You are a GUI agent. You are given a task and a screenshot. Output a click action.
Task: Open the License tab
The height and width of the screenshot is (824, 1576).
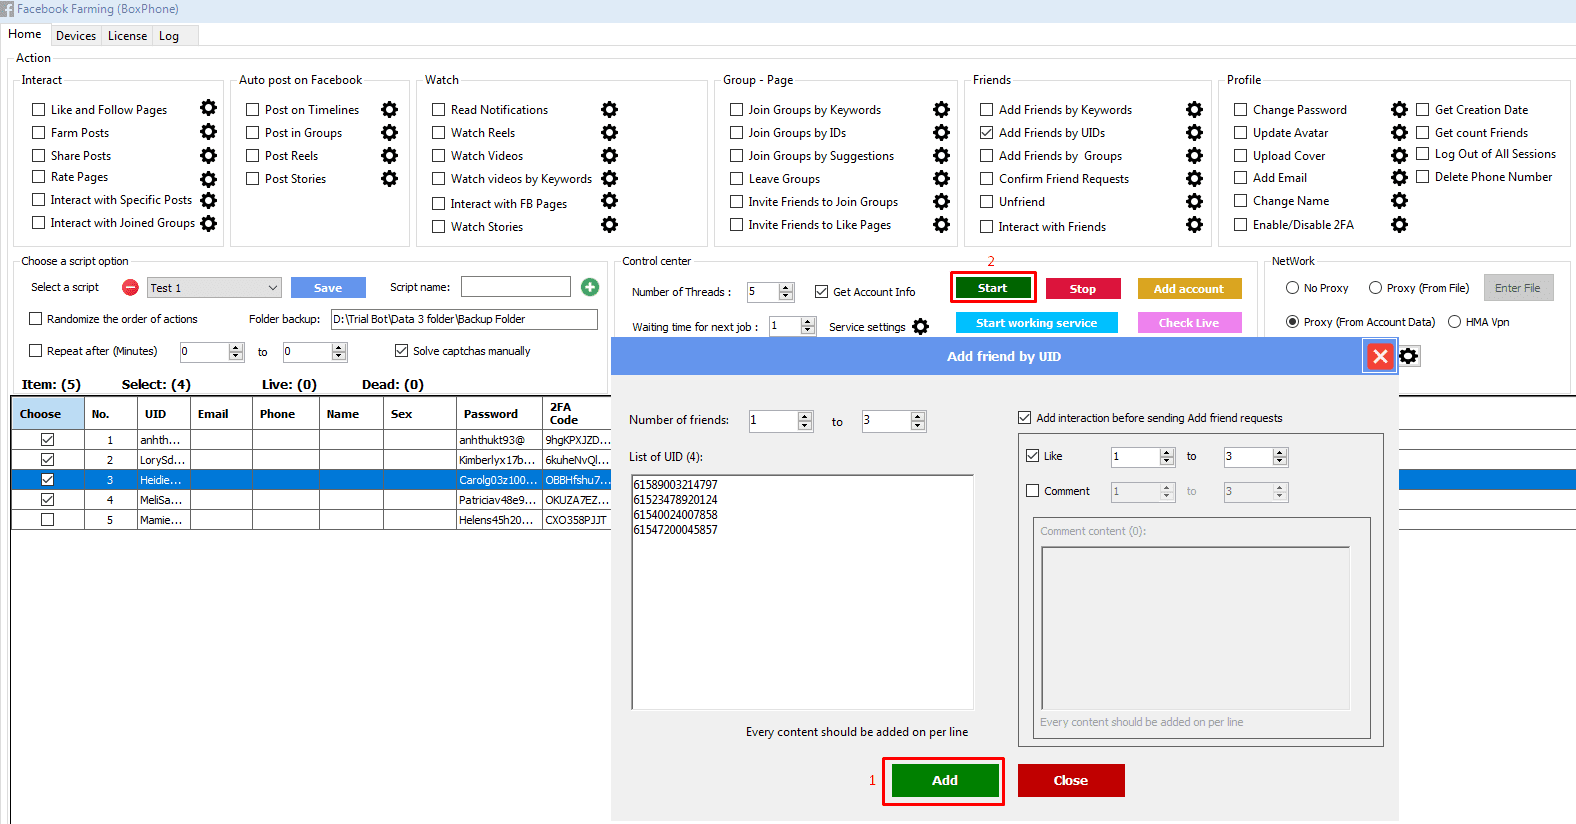click(x=127, y=36)
